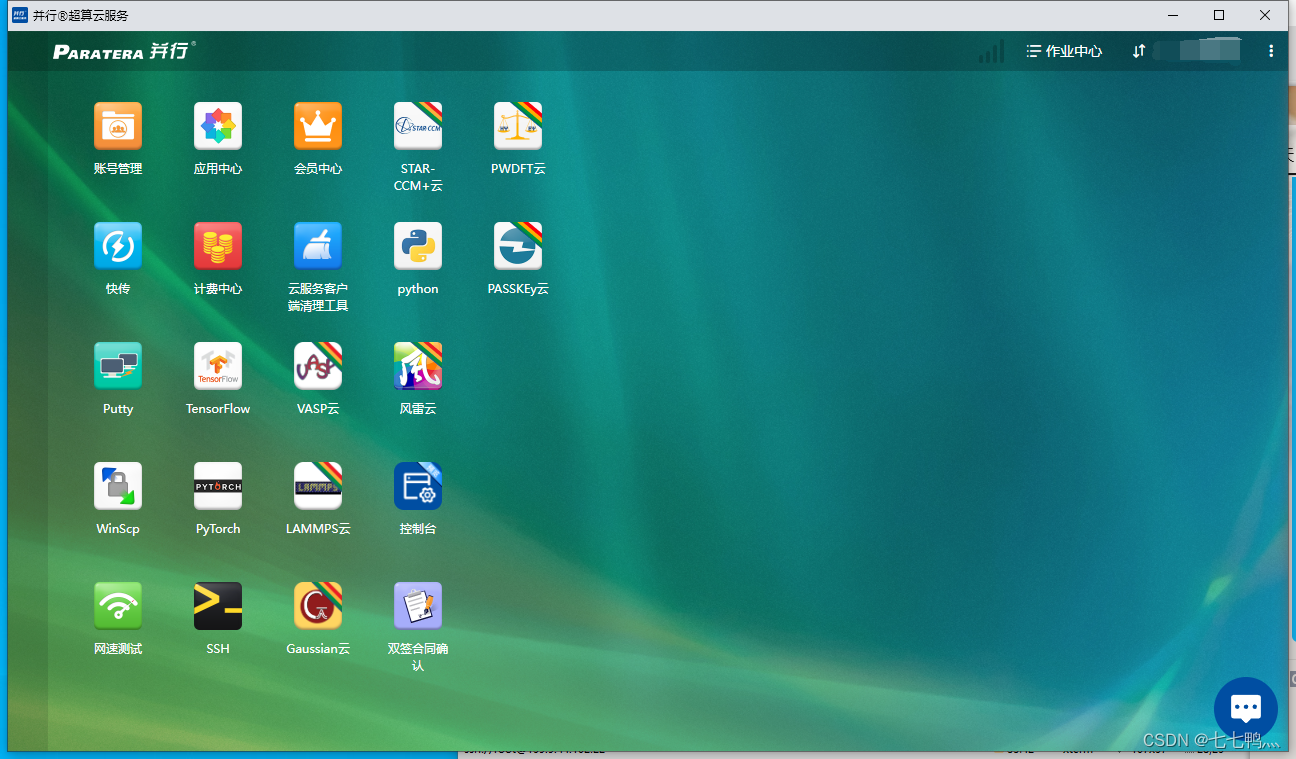
Task: Open the 会员中心 crown icon
Action: (x=318, y=126)
